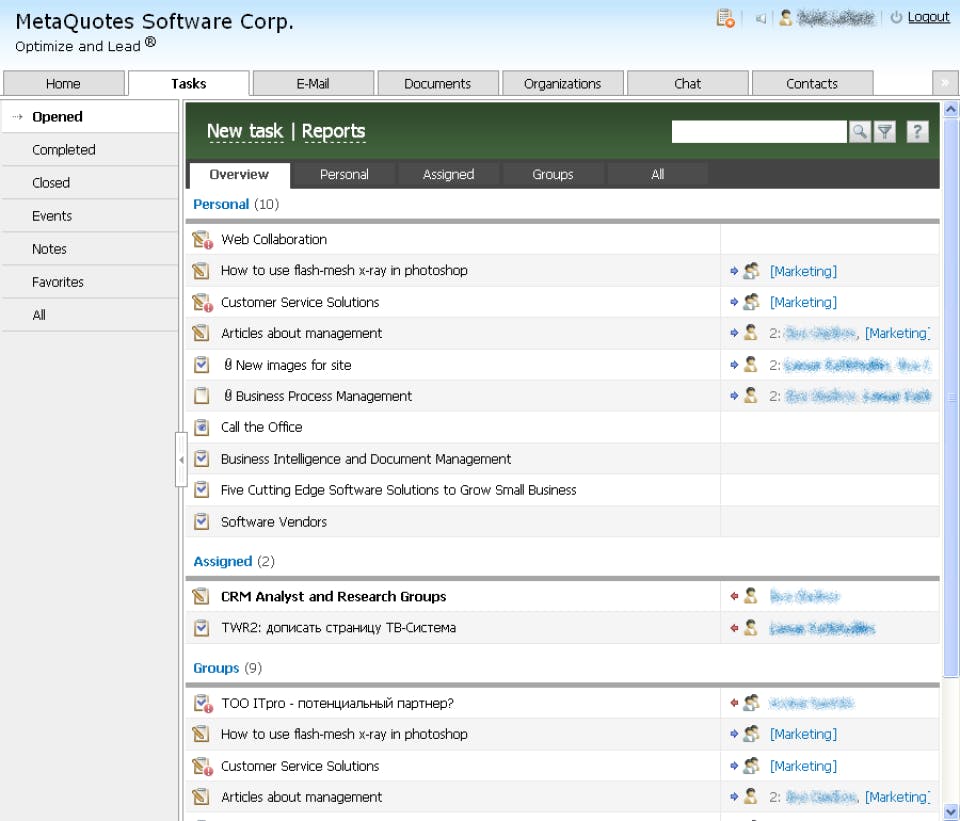The width and height of the screenshot is (960, 821).
Task: Toggle checkbox icon for Software Vendors task
Action: tap(201, 522)
